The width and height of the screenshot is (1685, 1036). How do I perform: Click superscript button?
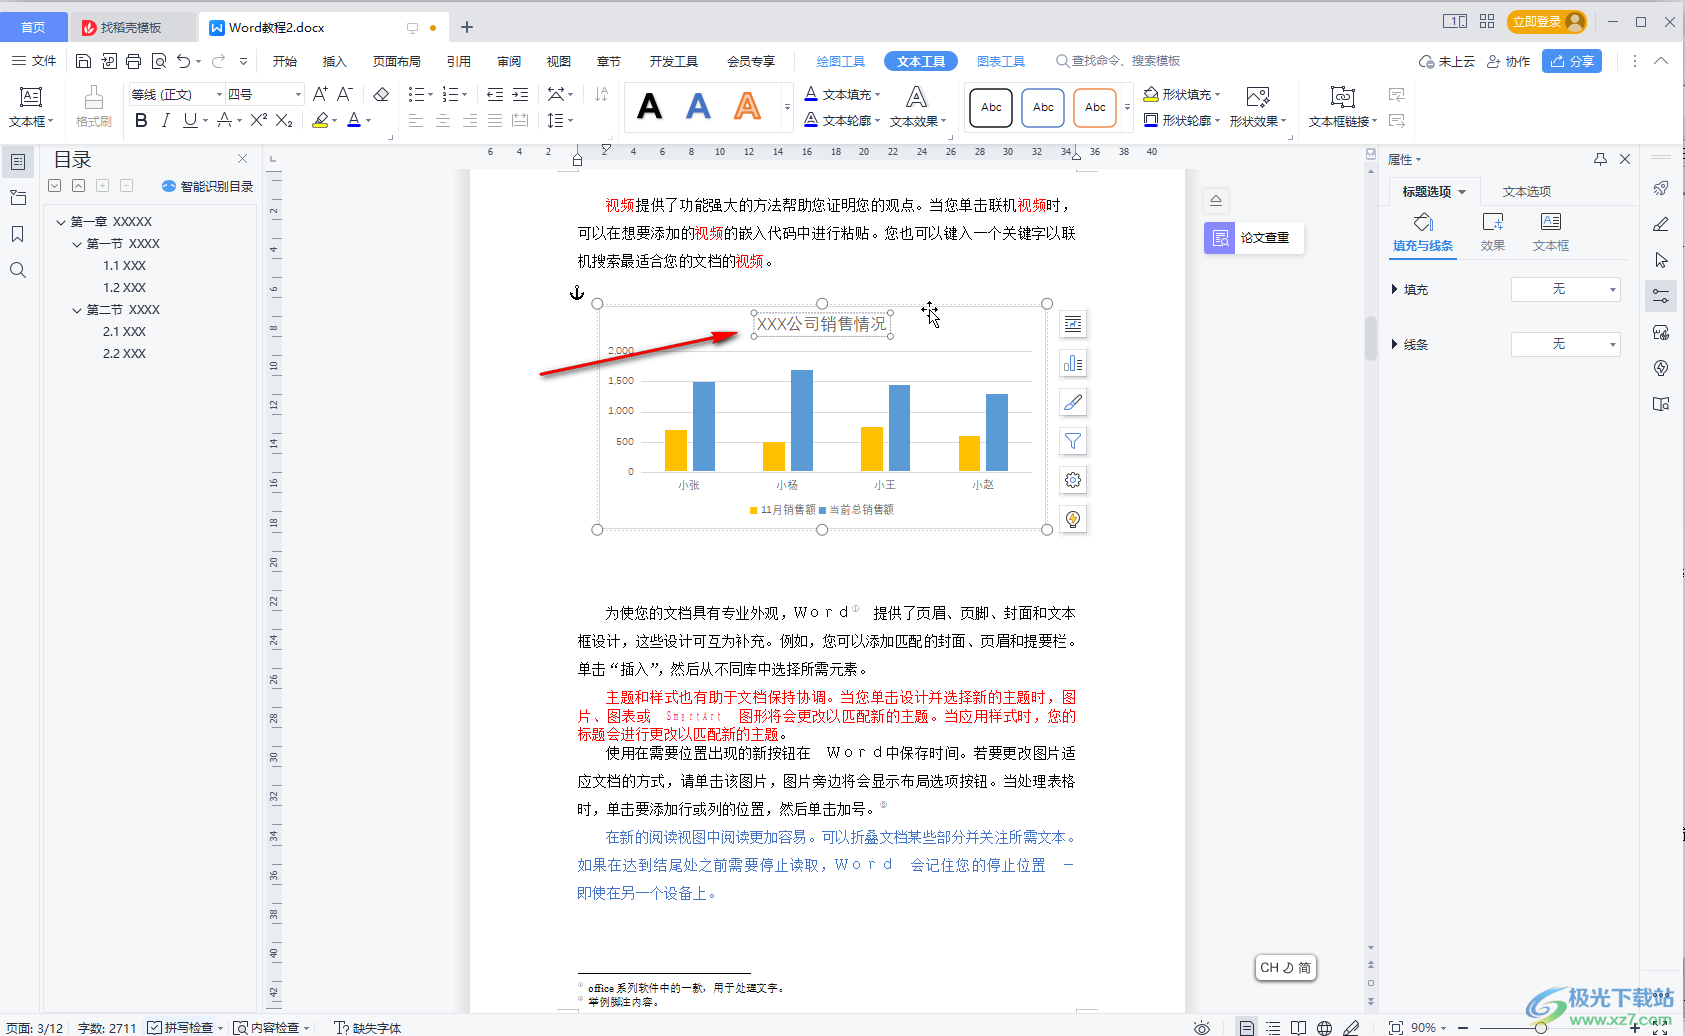click(x=258, y=121)
